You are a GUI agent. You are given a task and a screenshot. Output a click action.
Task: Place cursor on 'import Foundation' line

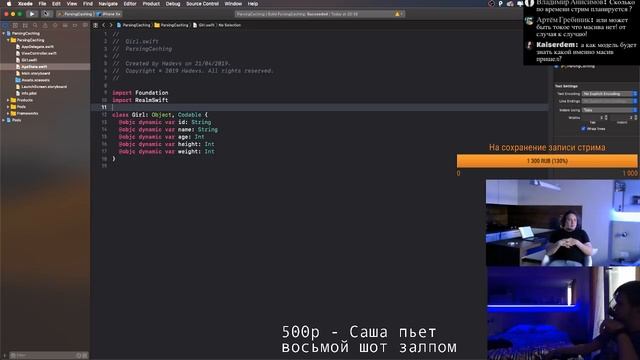coord(140,93)
